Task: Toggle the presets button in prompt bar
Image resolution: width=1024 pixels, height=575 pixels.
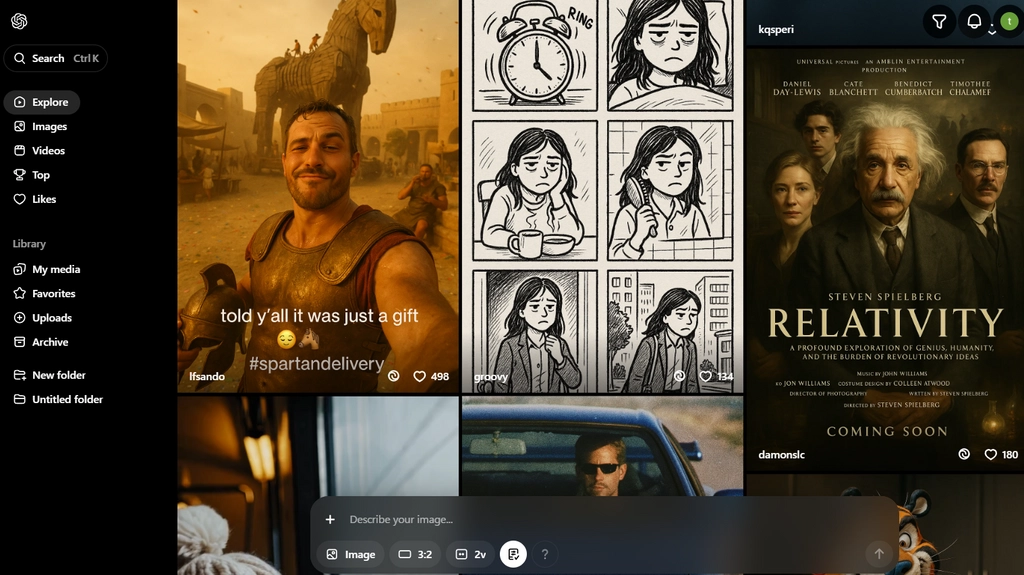Action: pos(513,554)
